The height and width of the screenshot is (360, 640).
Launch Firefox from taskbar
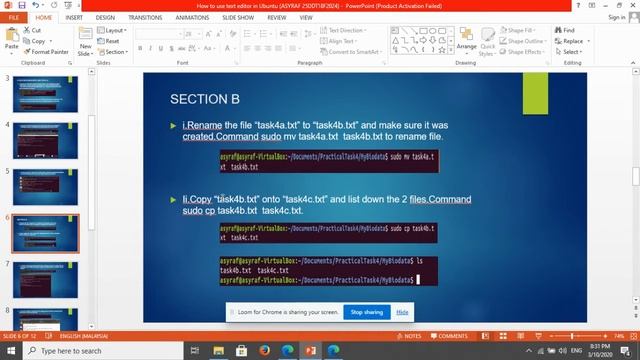coord(264,351)
